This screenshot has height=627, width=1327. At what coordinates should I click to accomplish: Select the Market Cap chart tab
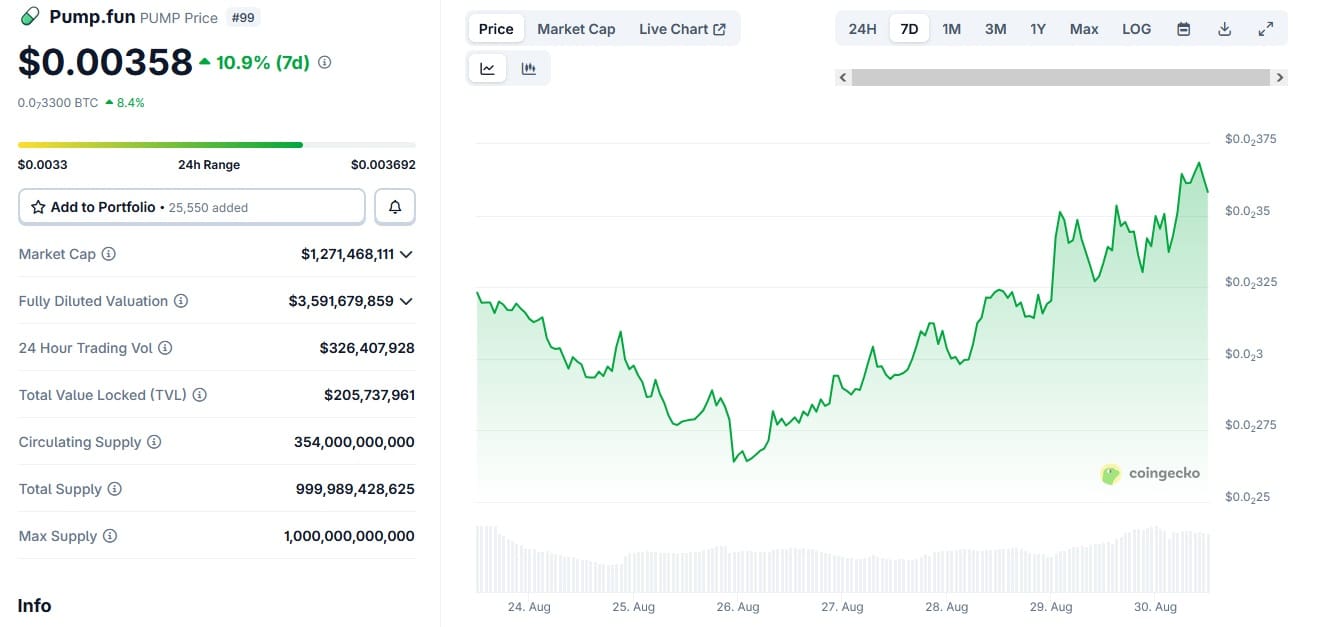tap(576, 29)
